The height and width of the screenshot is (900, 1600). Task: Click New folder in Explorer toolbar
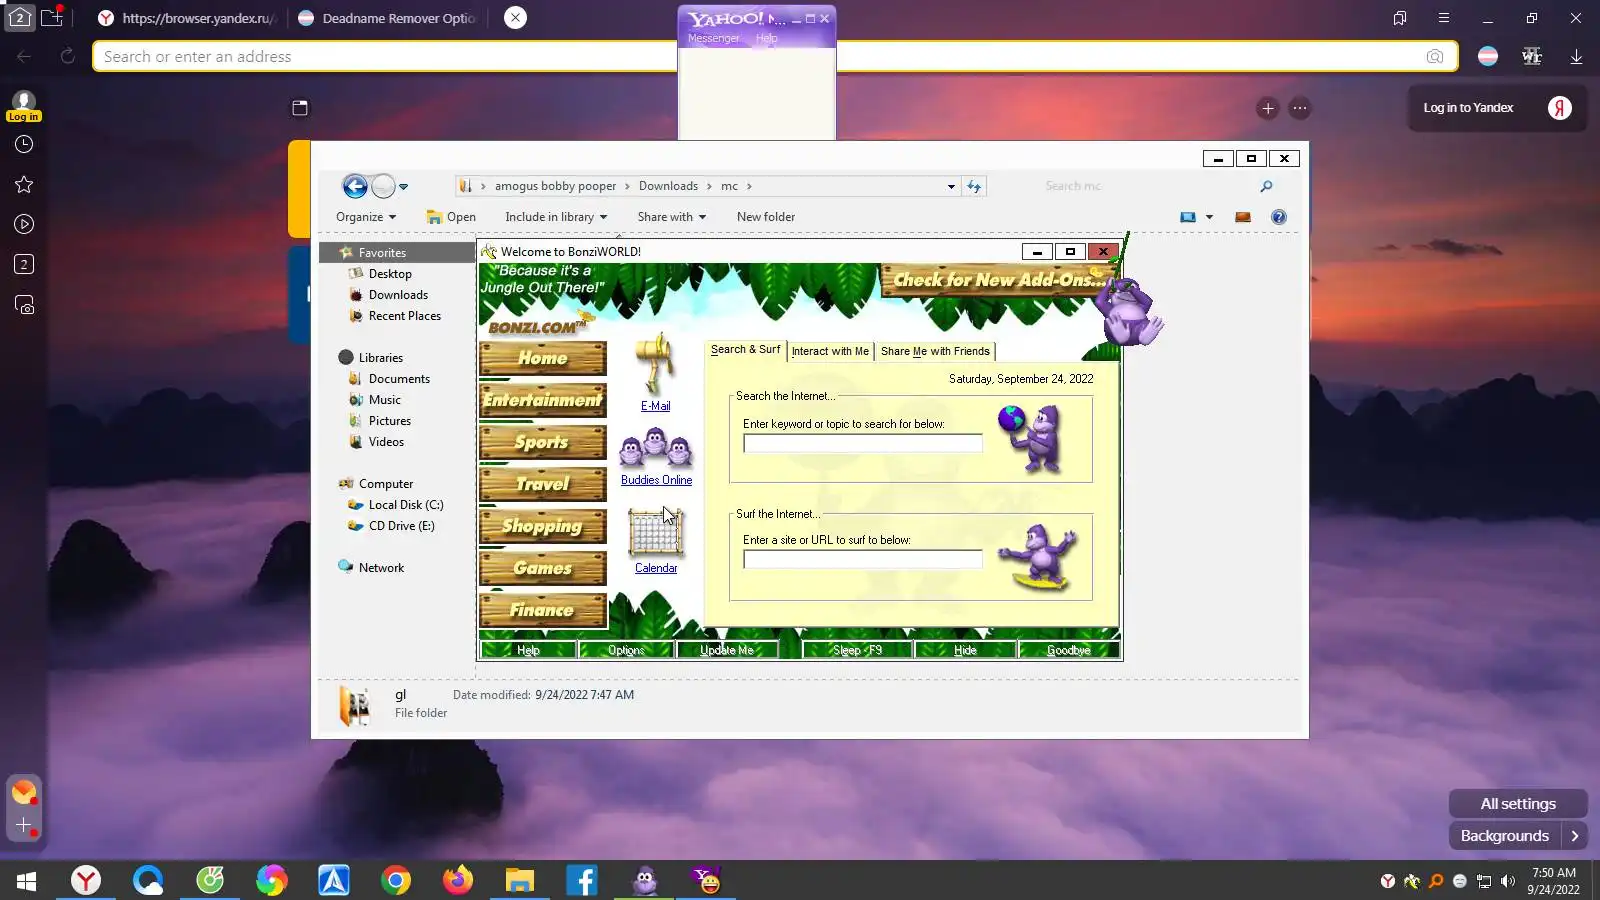[x=766, y=217]
